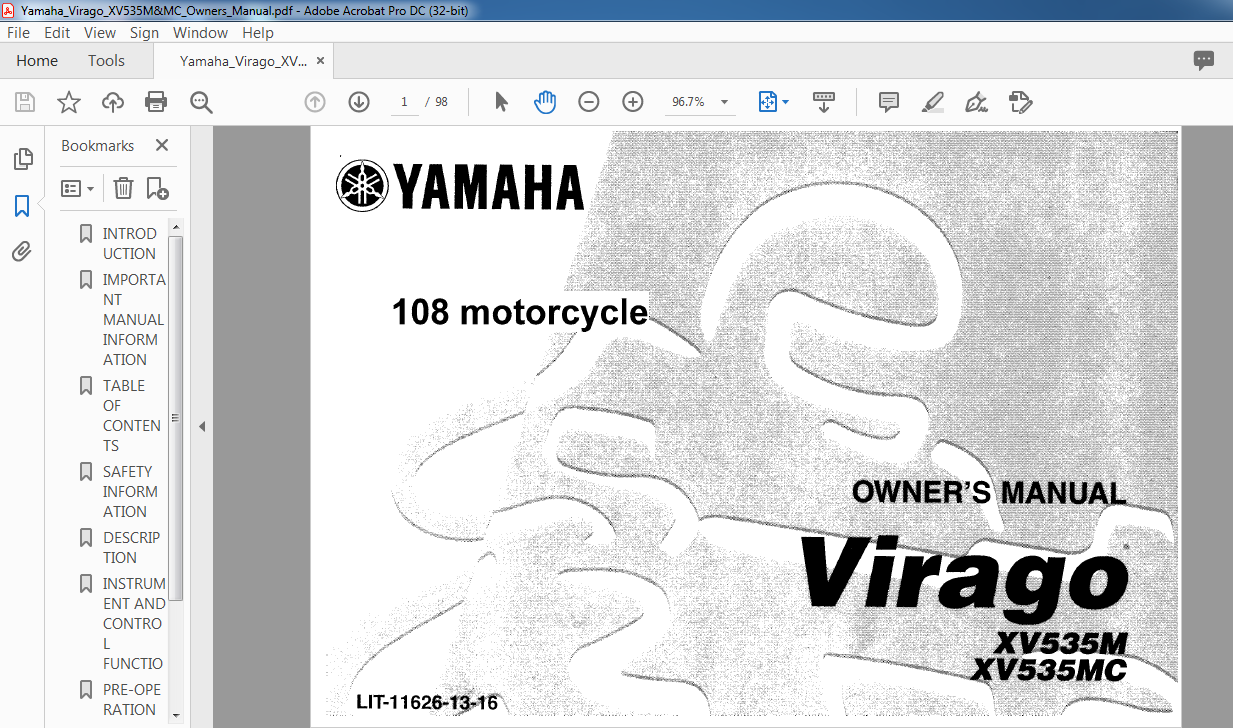Activate the hand pan tool

tap(545, 102)
